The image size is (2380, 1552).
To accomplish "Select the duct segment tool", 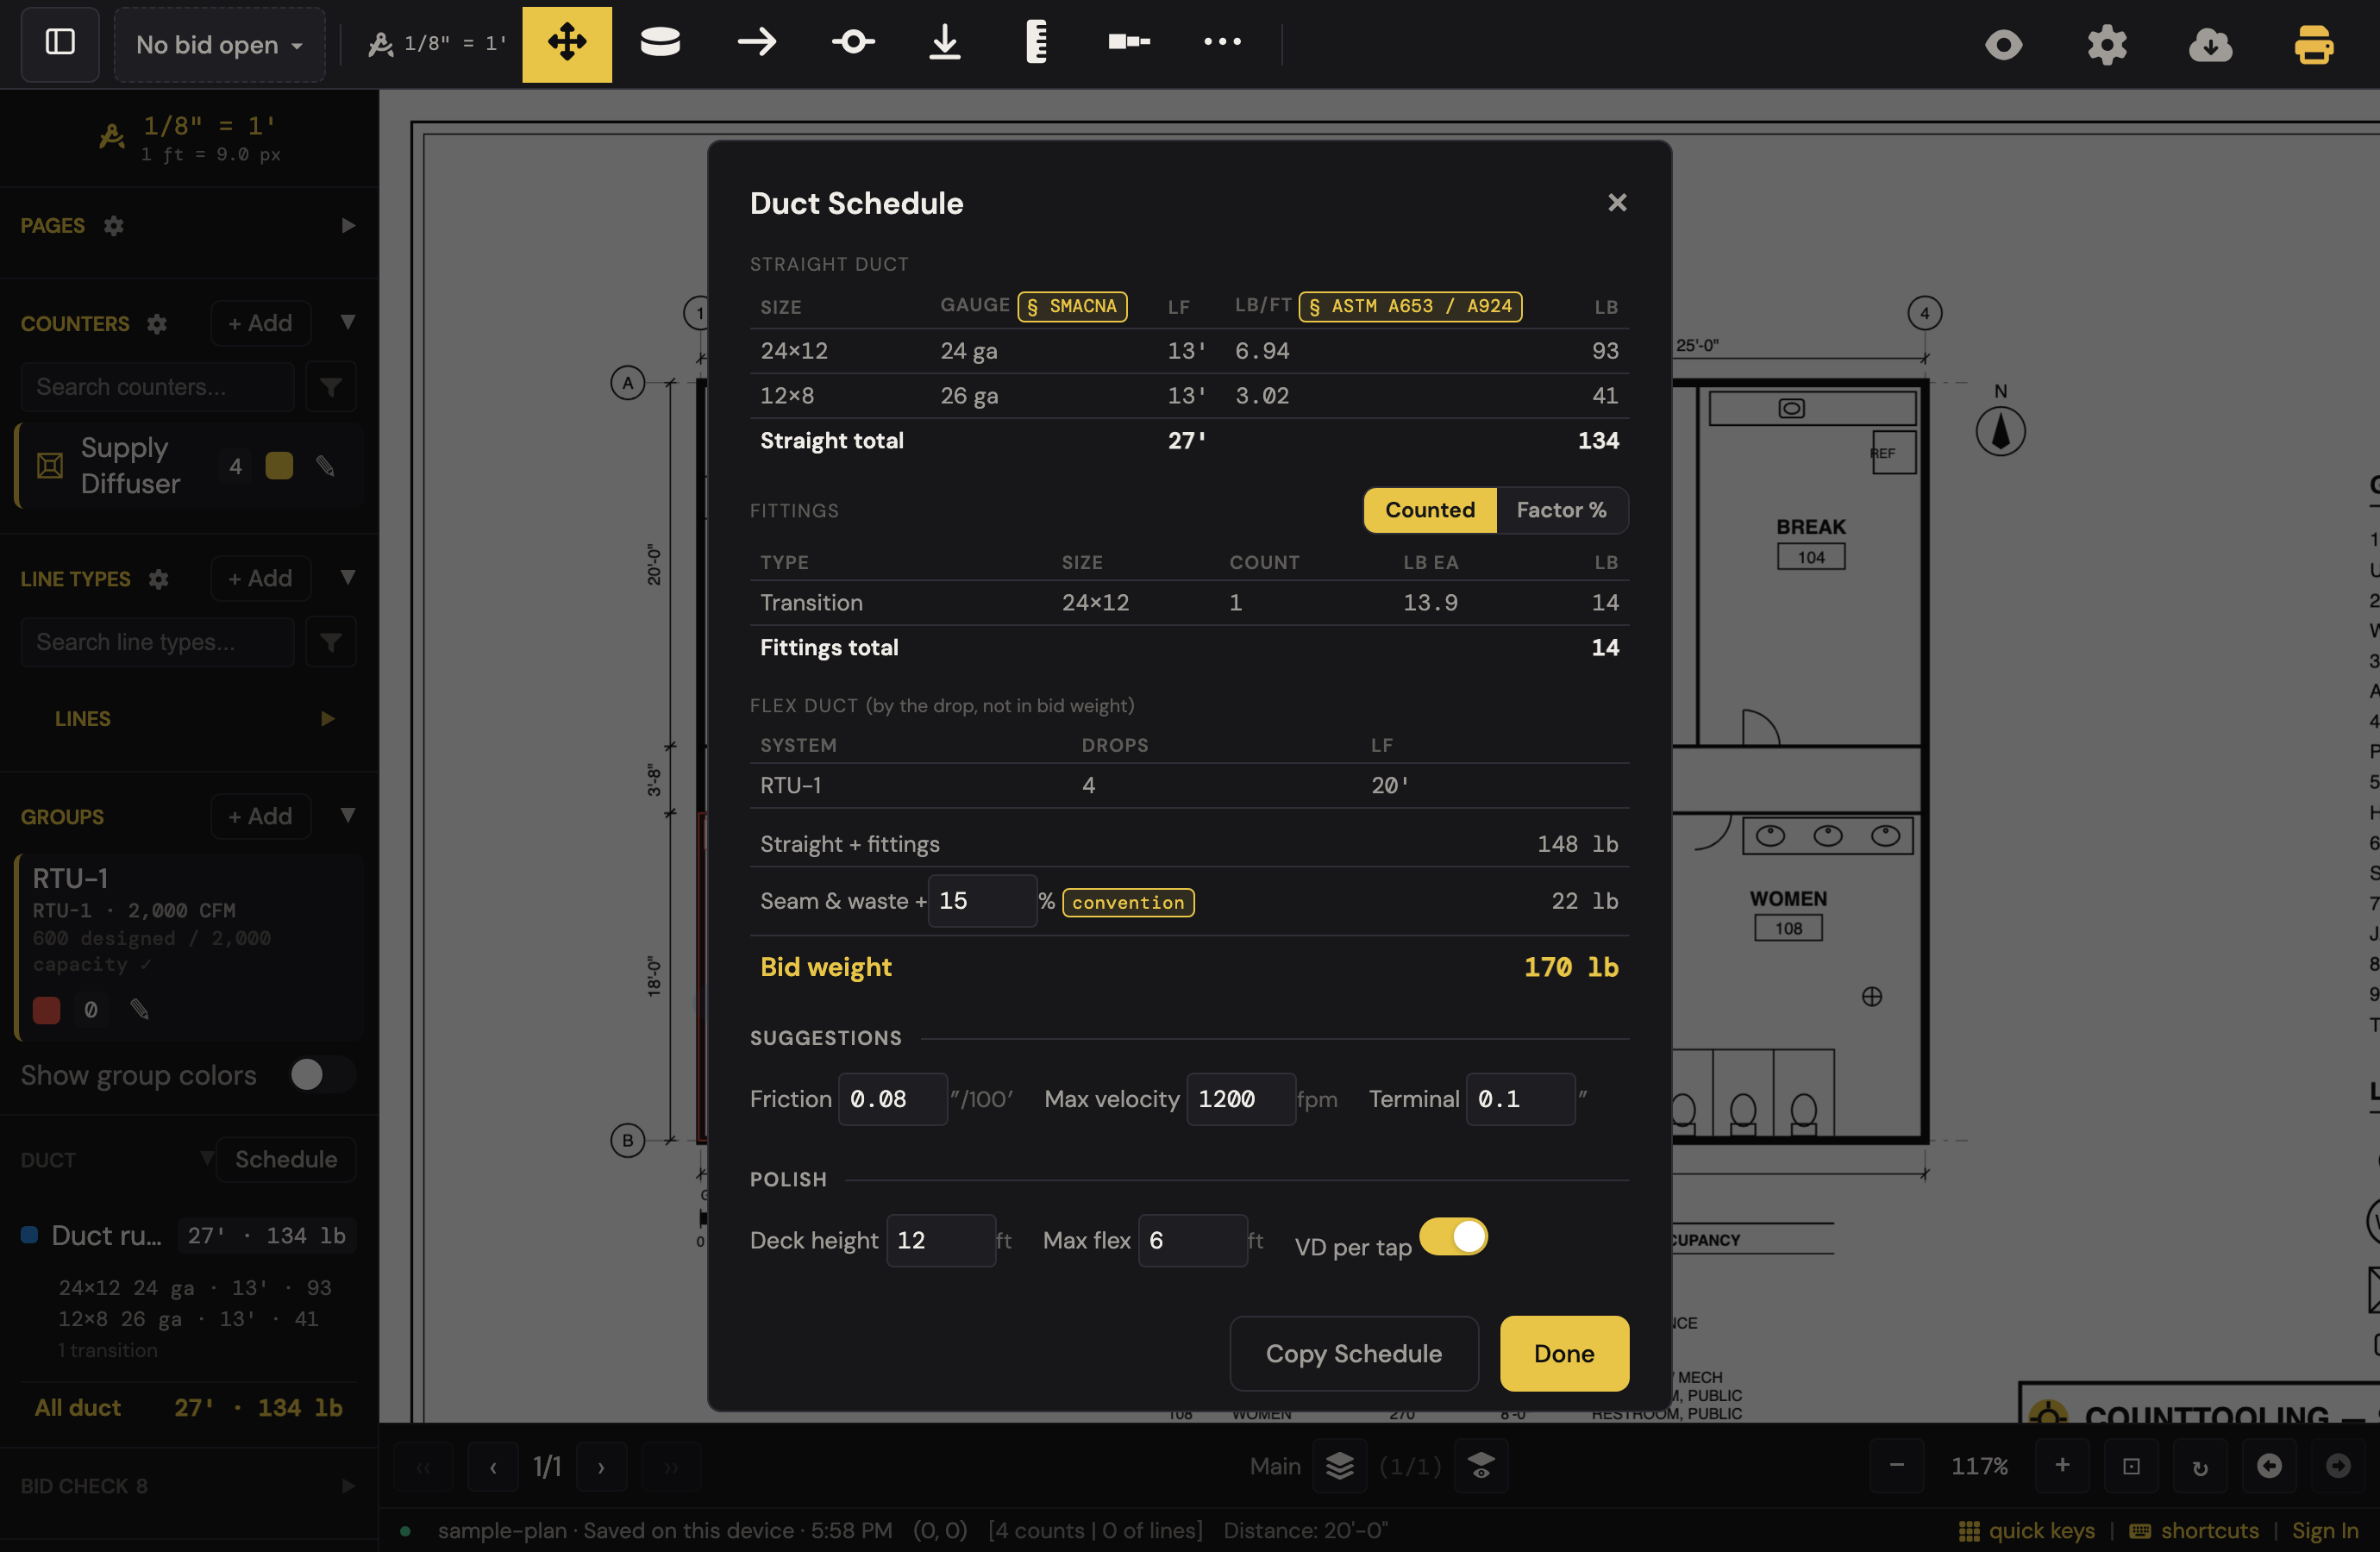I will (x=1130, y=43).
